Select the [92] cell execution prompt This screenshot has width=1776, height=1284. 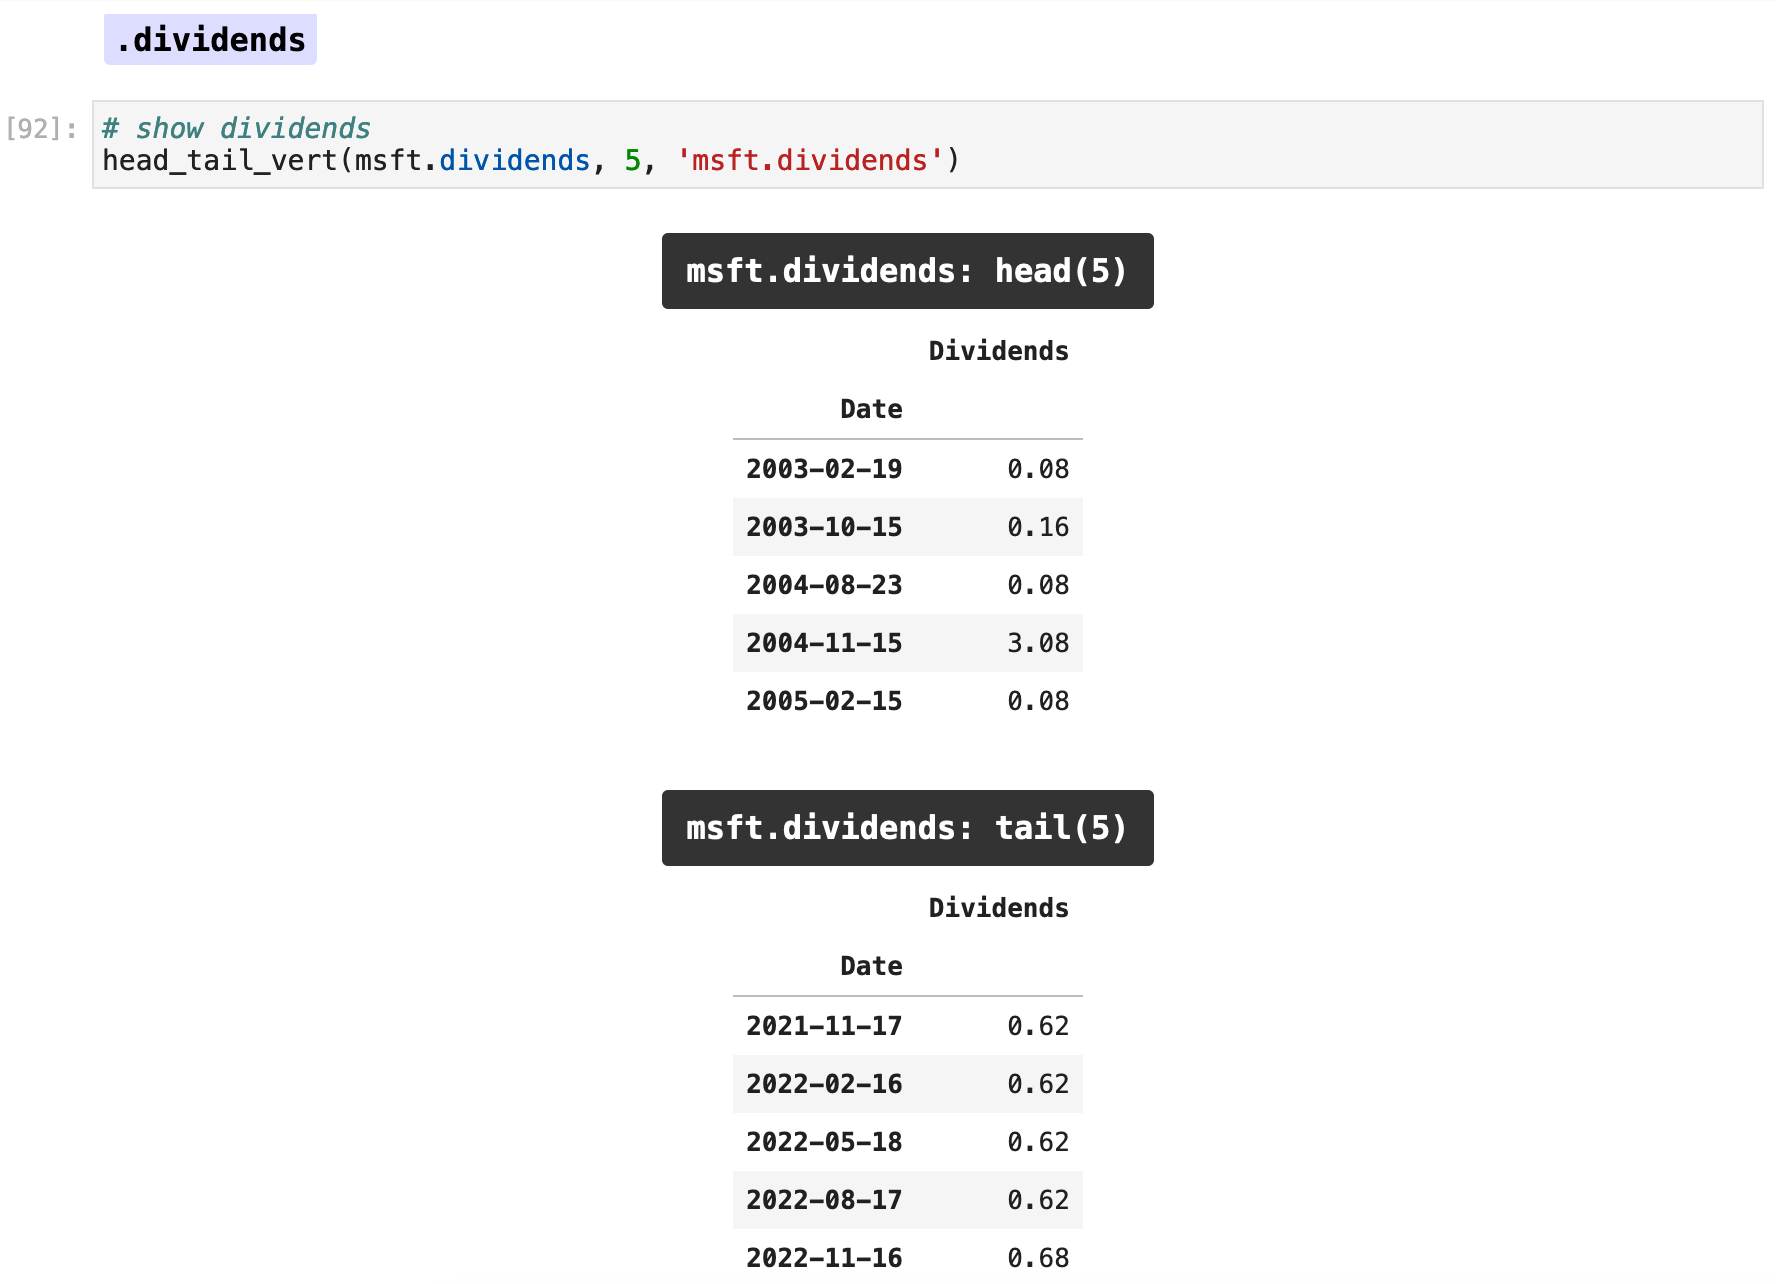(41, 129)
